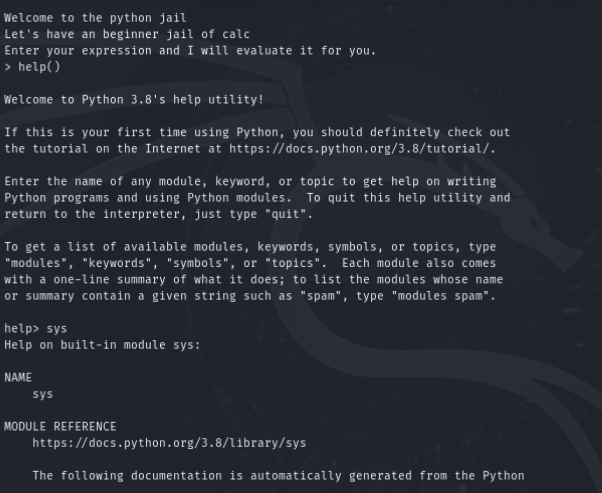This screenshot has height=493, width=602.
Task: Click the 'Enter your expression' instruction line
Action: [x=190, y=51]
